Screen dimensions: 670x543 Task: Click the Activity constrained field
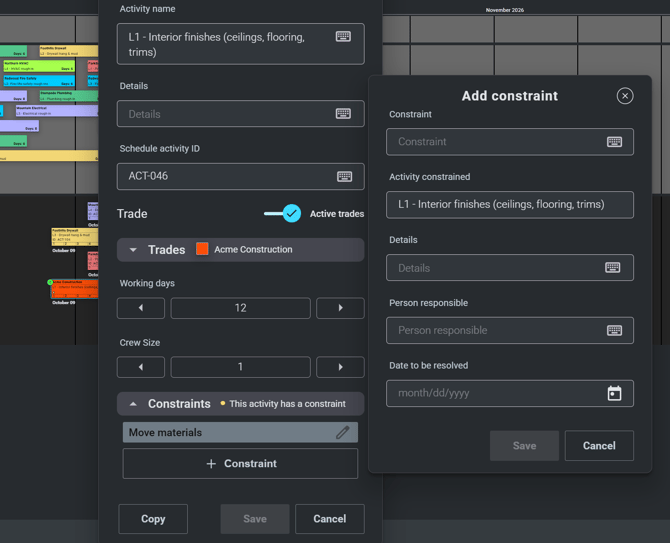click(x=510, y=205)
